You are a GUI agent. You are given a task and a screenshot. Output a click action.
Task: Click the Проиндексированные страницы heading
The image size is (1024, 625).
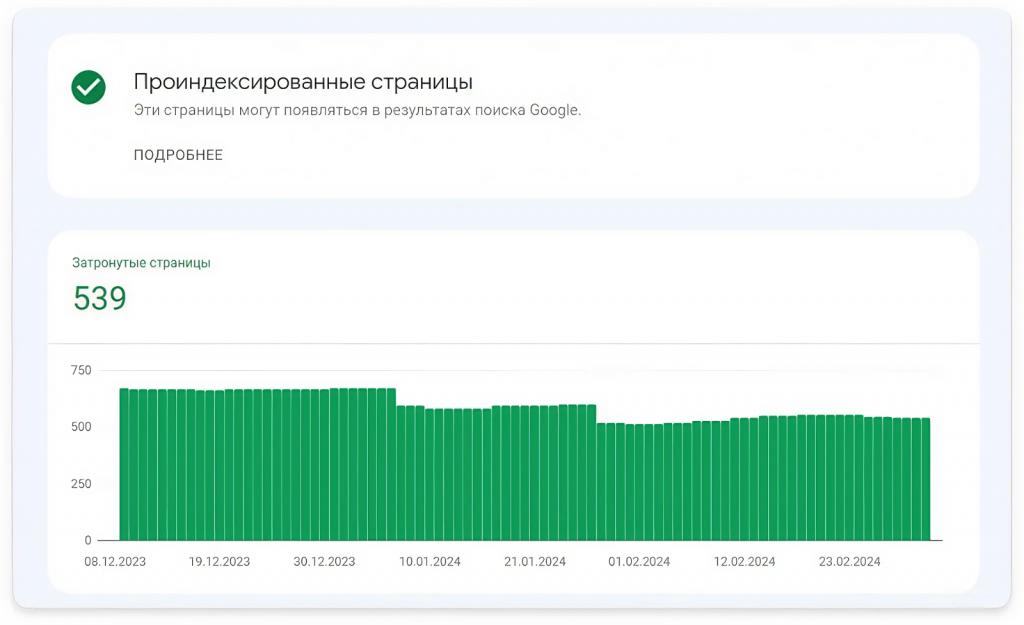[x=303, y=82]
